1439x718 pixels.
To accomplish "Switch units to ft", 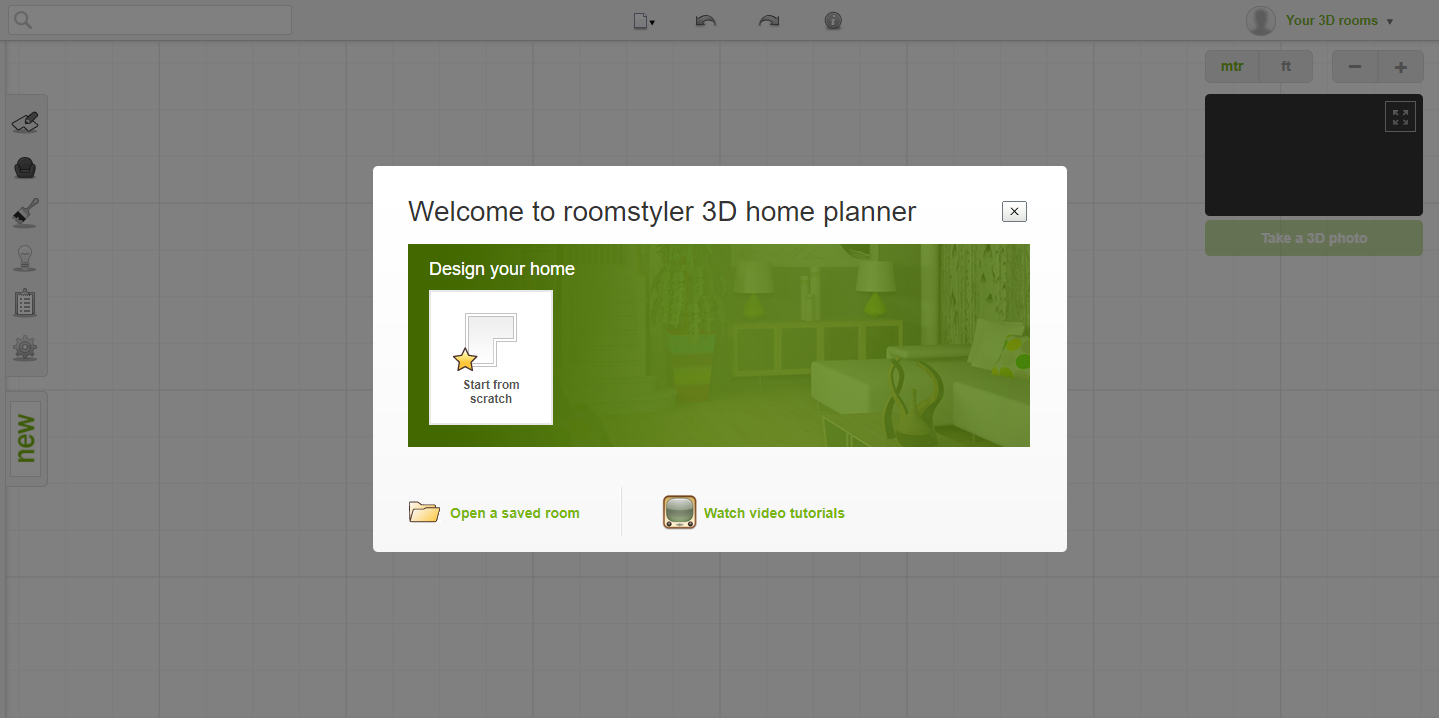I will coord(1286,67).
